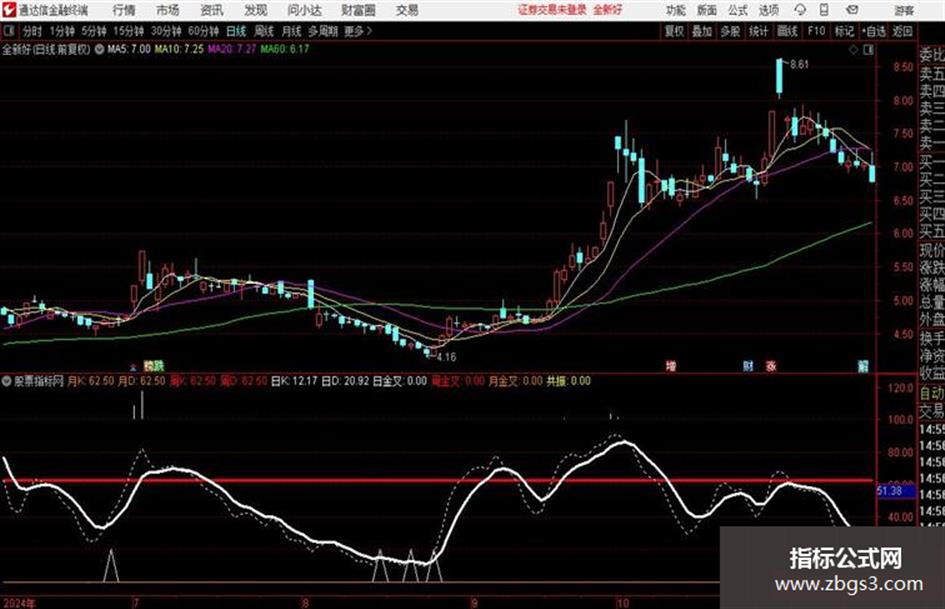Click the diamond icon at chart top-right

point(853,50)
